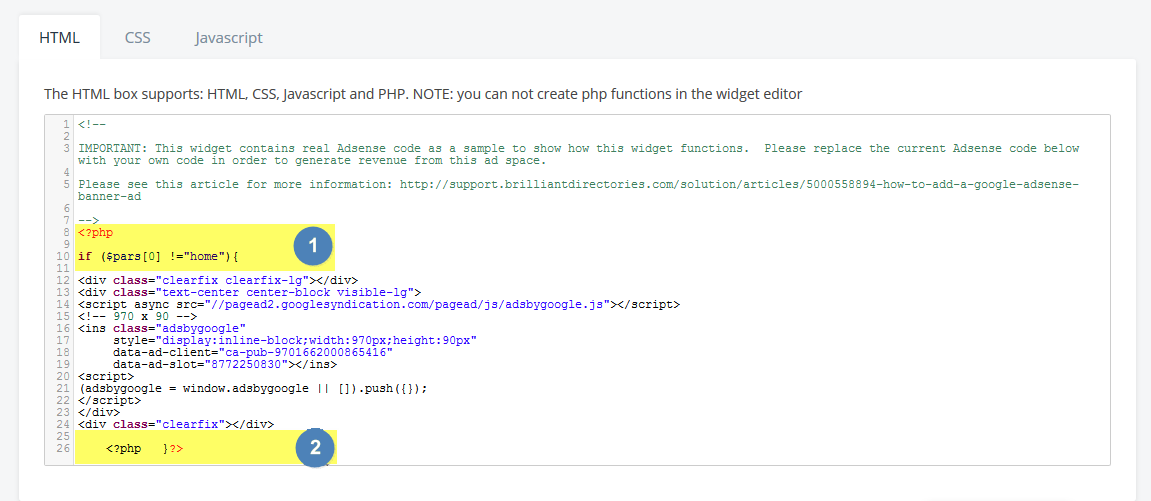Click the '<!-- 970 x 90 -->' comment
Image resolution: width=1151 pixels, height=501 pixels.
click(137, 316)
